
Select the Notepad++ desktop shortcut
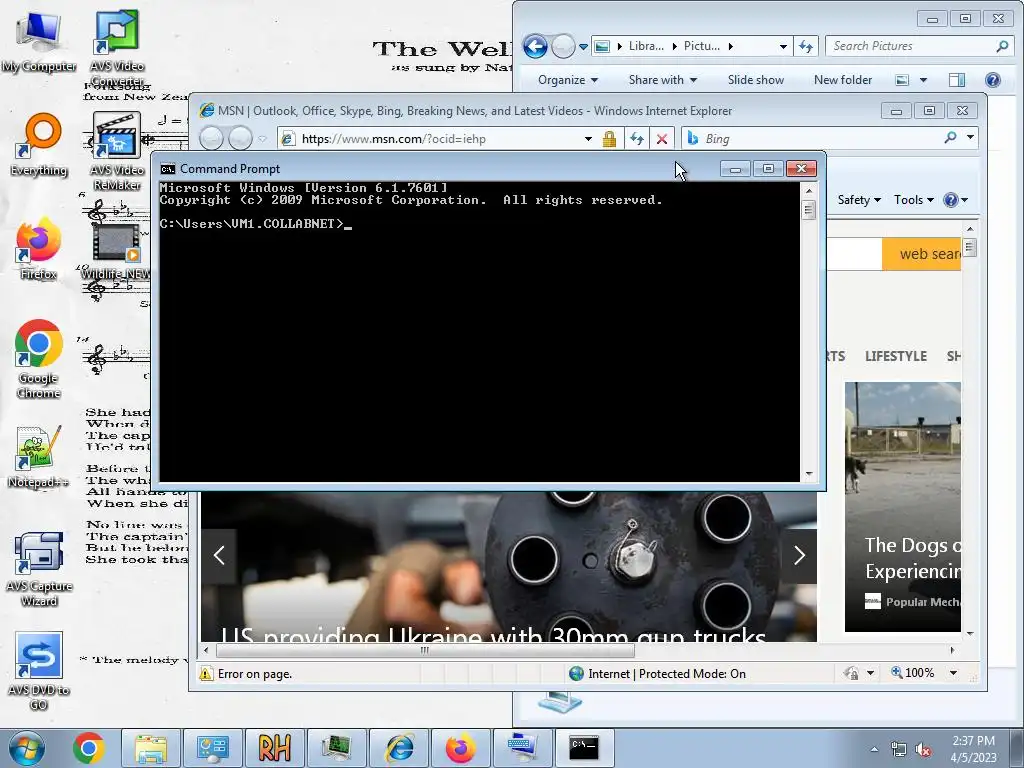39,456
